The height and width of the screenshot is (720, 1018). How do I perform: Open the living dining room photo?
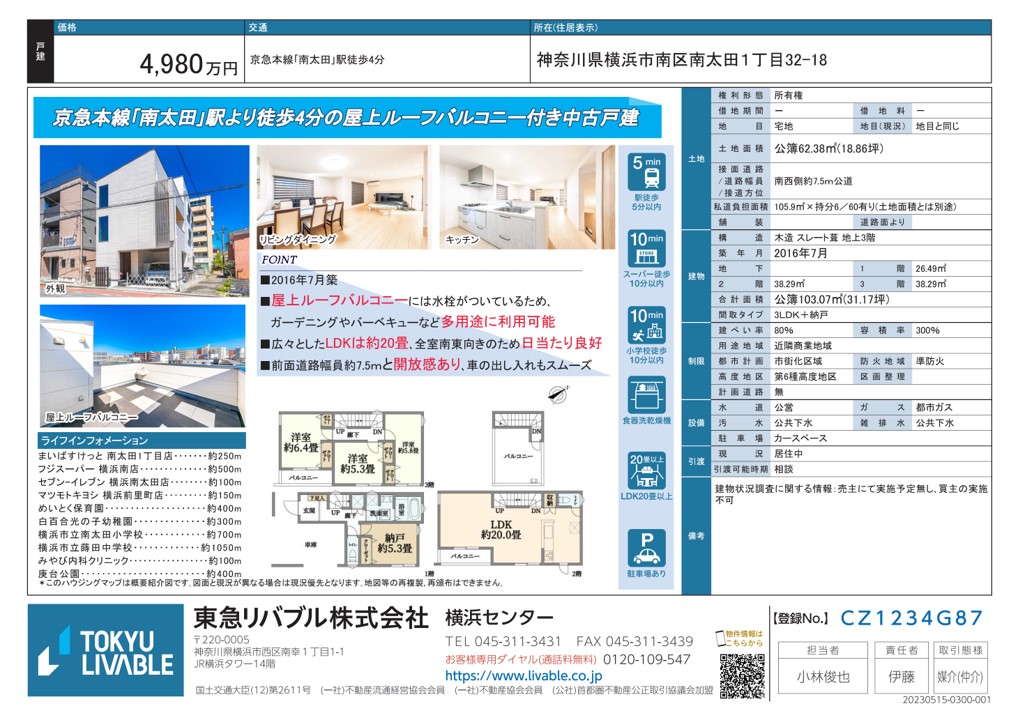point(343,196)
